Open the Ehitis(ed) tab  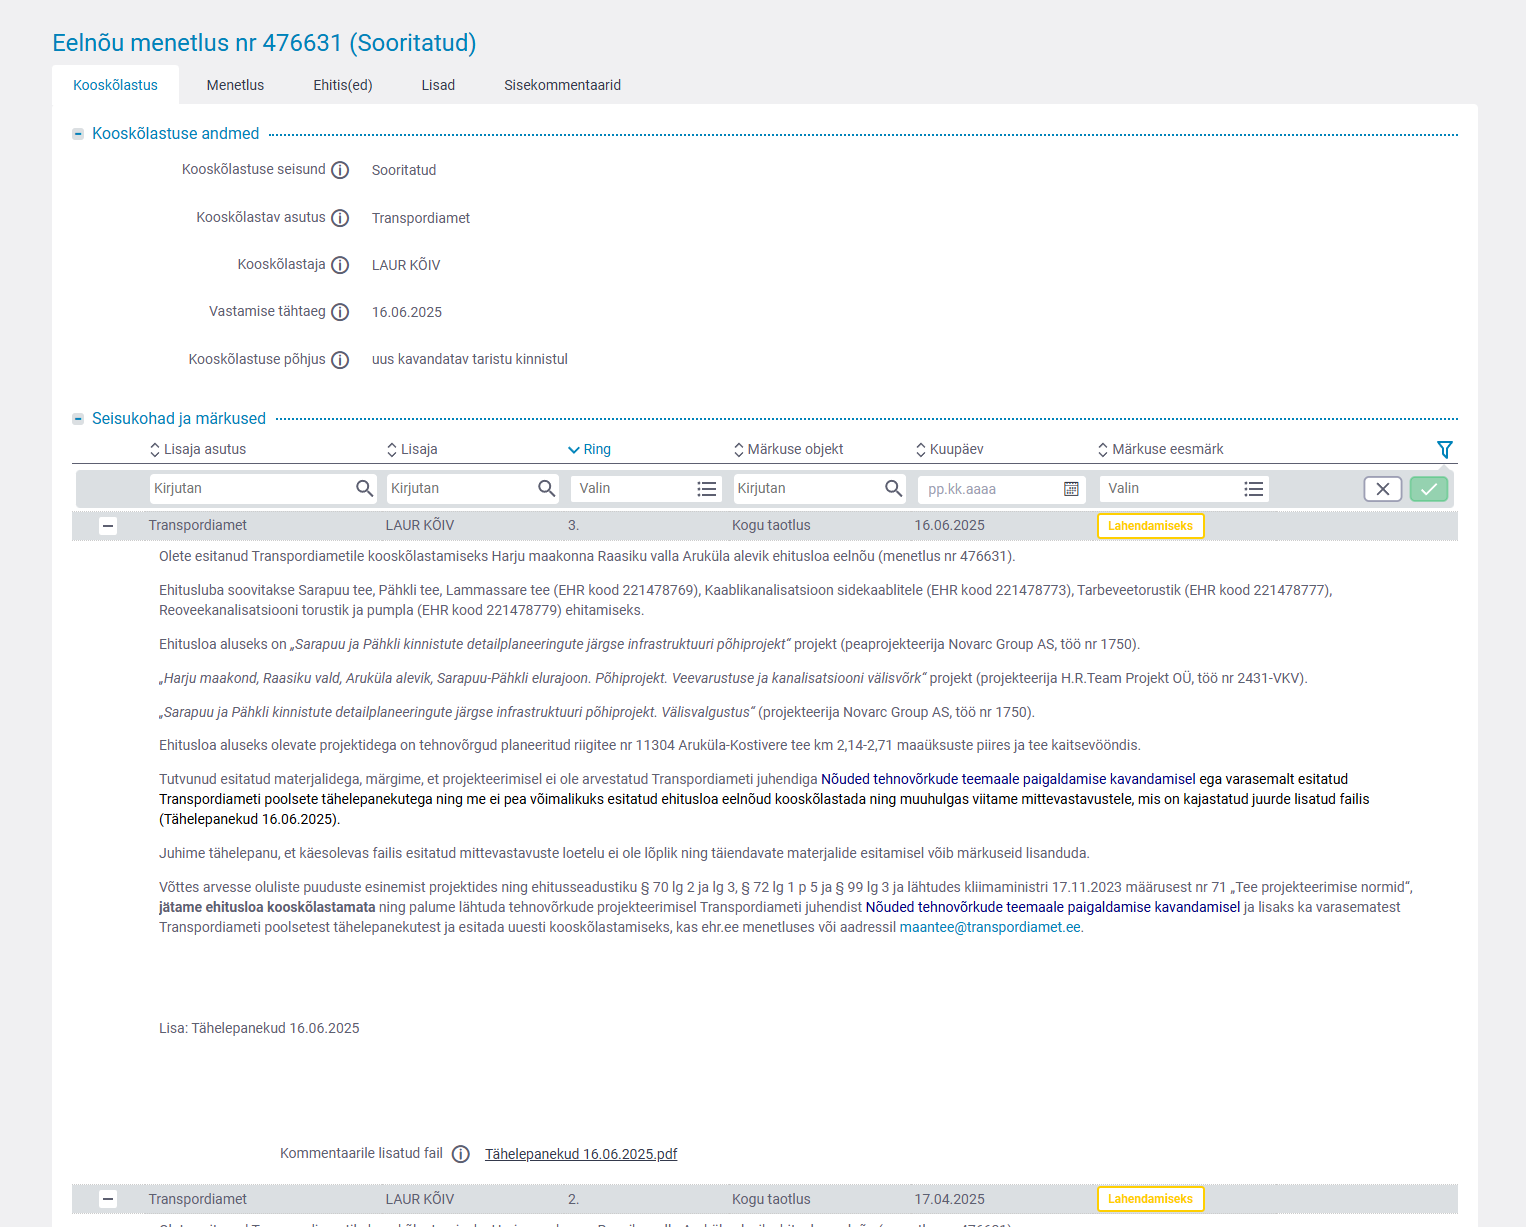coord(342,85)
